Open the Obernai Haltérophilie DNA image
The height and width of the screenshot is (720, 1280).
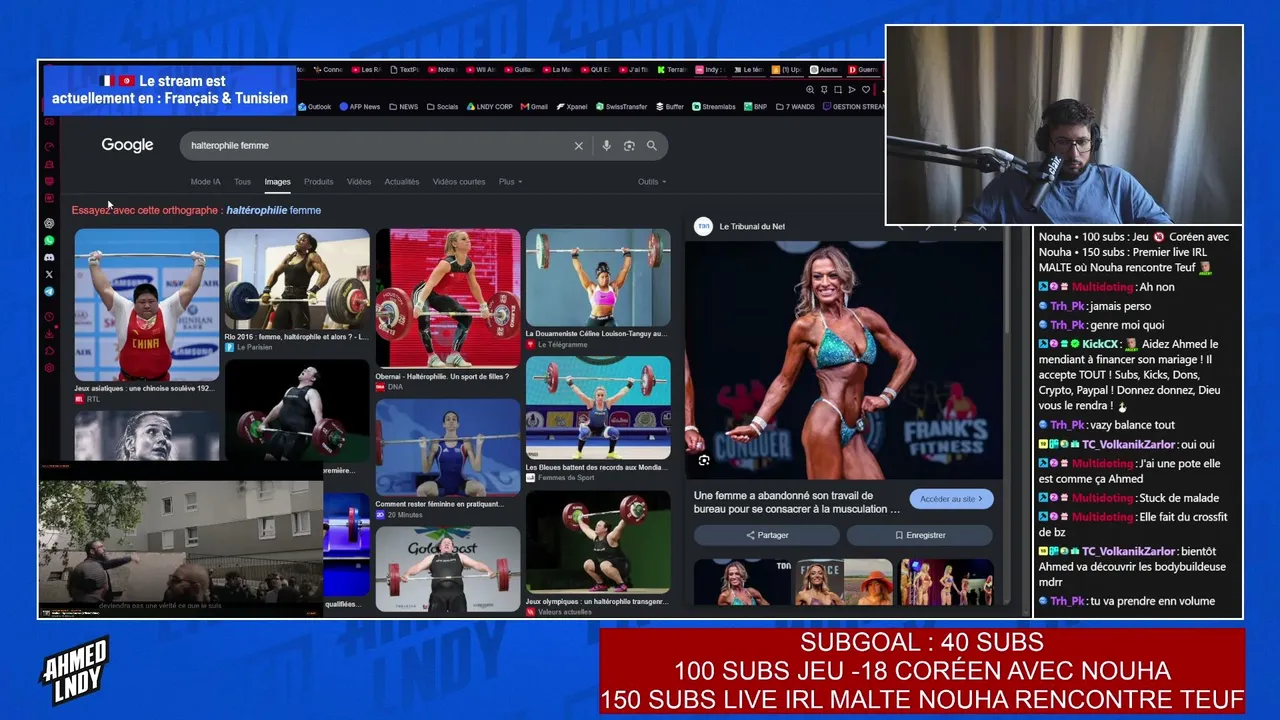pyautogui.click(x=448, y=298)
